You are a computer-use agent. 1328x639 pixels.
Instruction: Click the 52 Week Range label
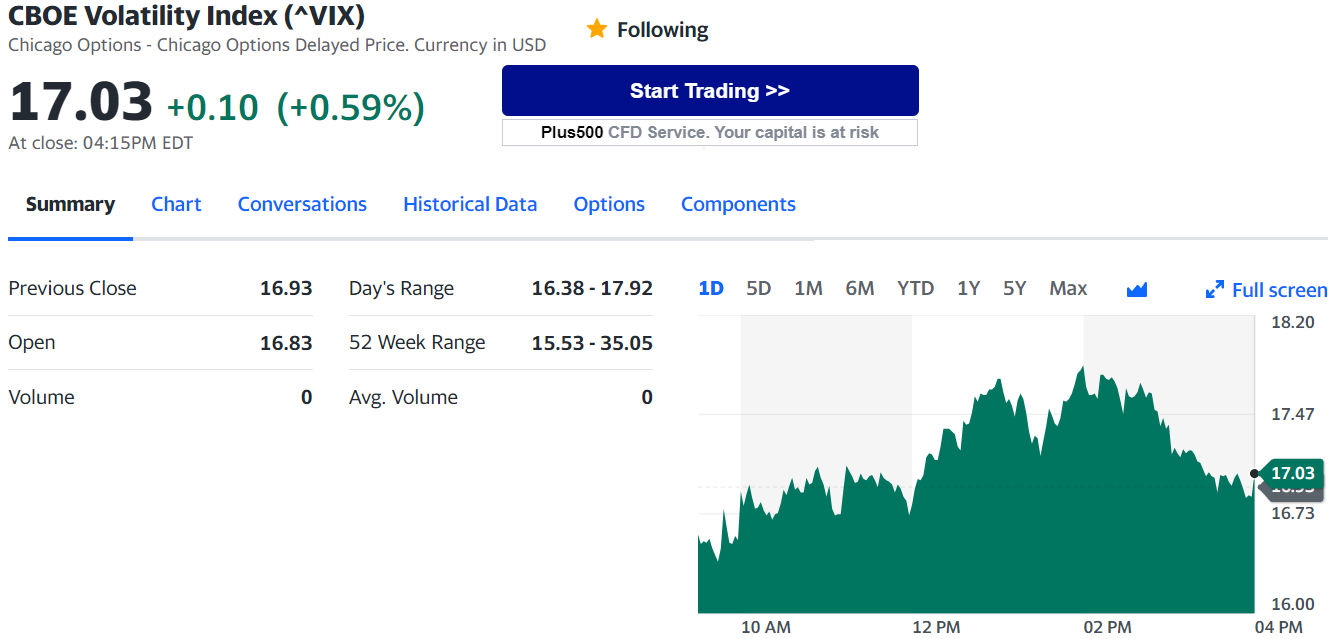tap(417, 343)
